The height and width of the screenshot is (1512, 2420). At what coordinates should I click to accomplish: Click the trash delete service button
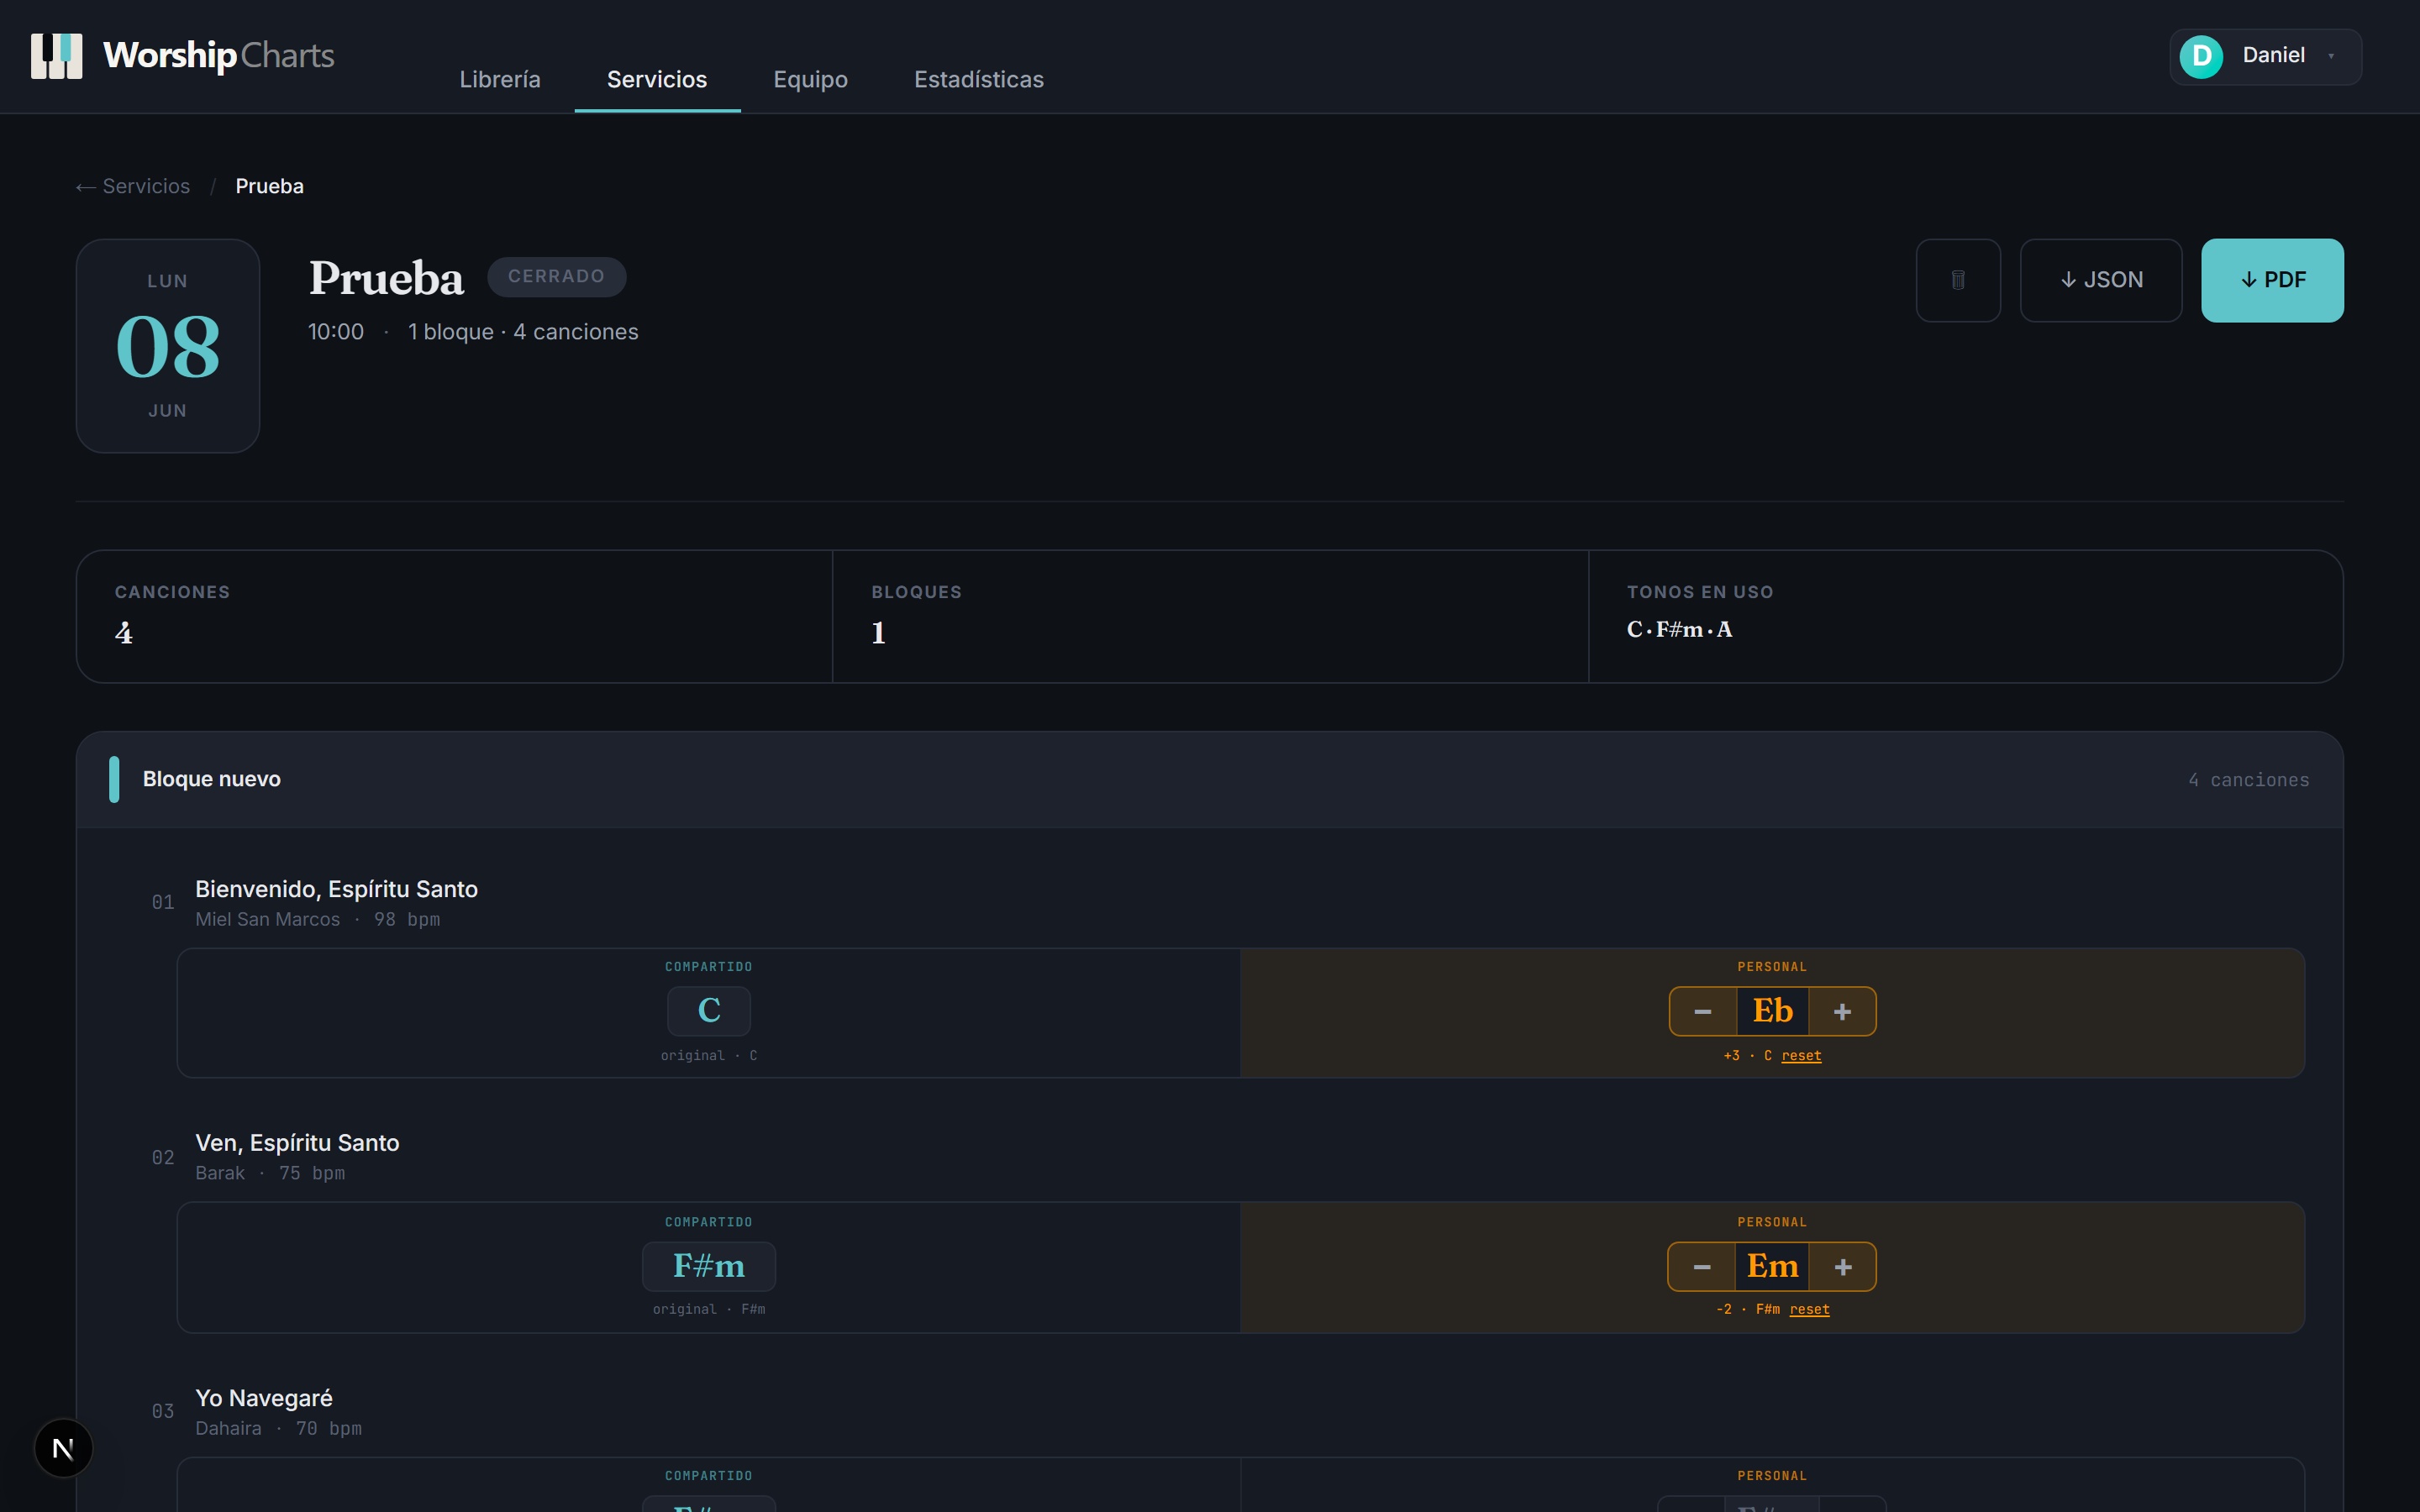click(x=1958, y=280)
